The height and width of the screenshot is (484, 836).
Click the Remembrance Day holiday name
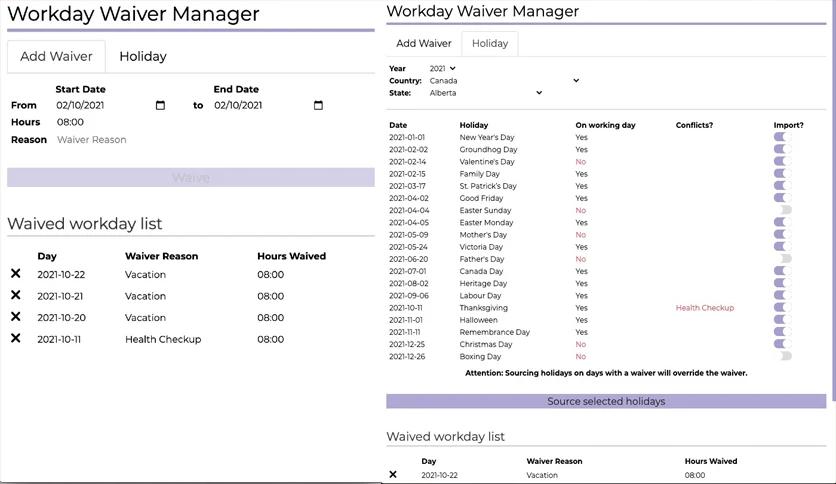click(x=495, y=332)
